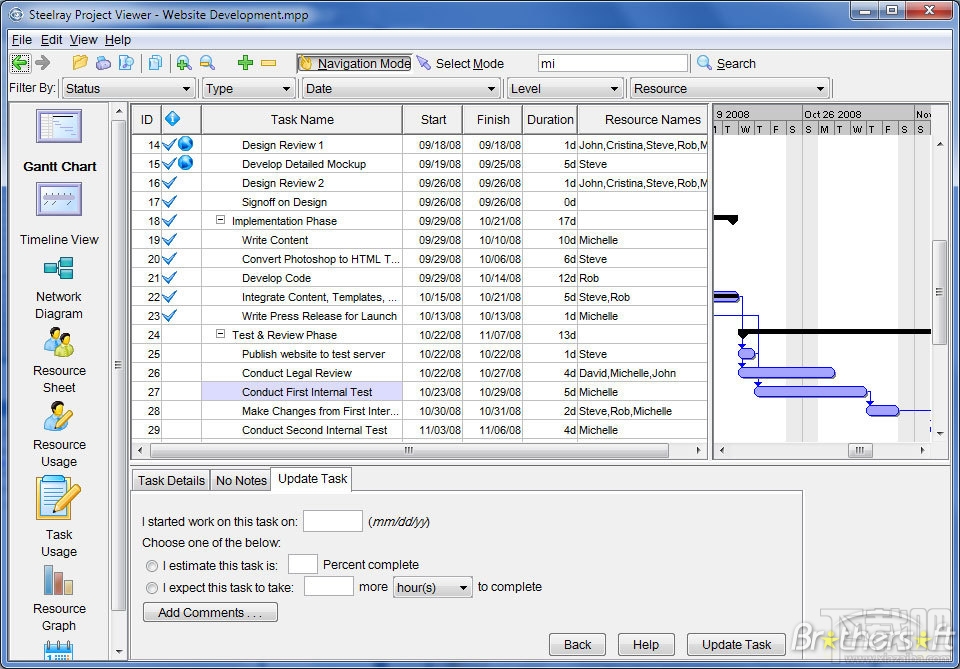The image size is (960, 669).
Task: Open a project file with the folder icon
Action: tap(79, 62)
